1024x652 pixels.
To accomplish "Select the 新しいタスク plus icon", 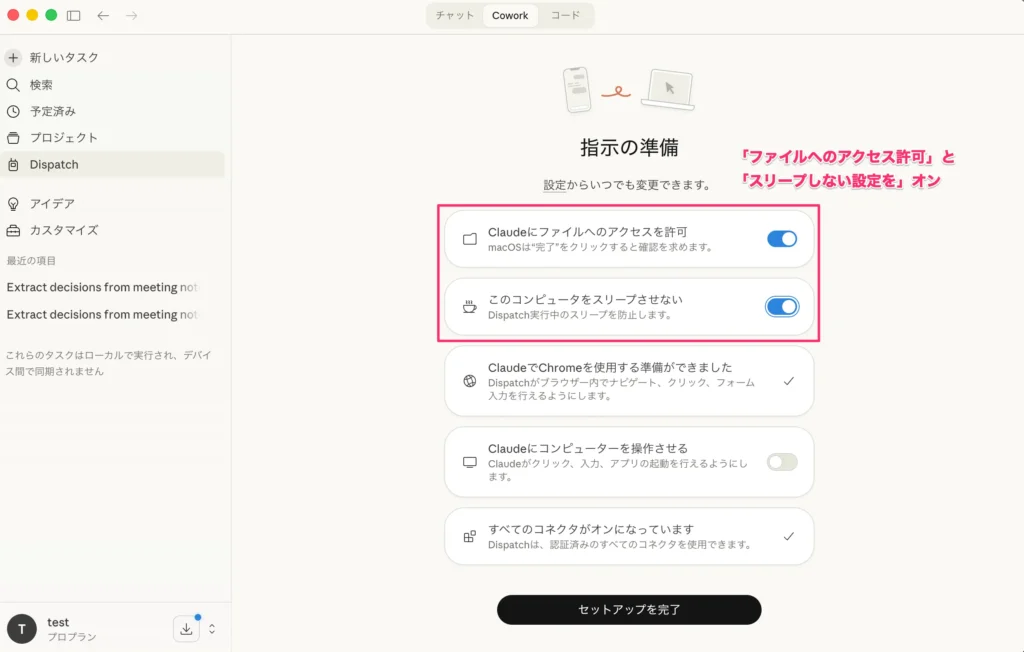I will (13, 58).
